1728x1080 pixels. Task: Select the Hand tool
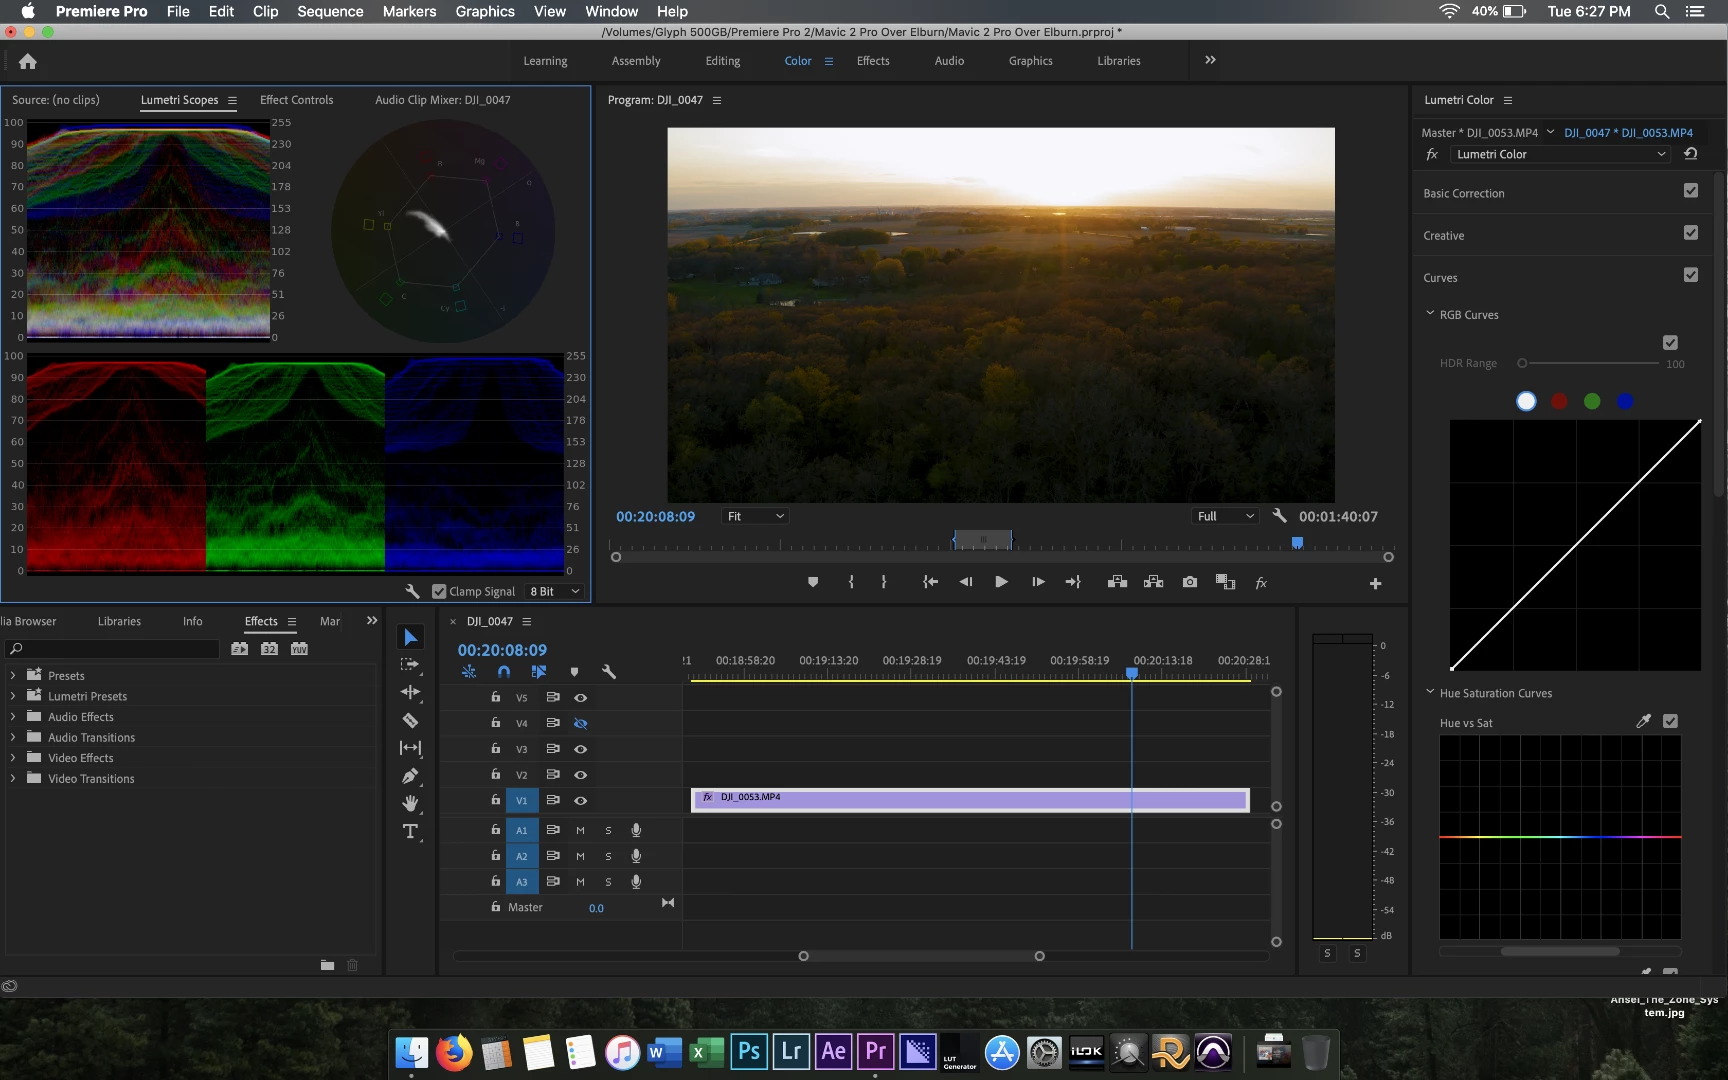(x=410, y=804)
